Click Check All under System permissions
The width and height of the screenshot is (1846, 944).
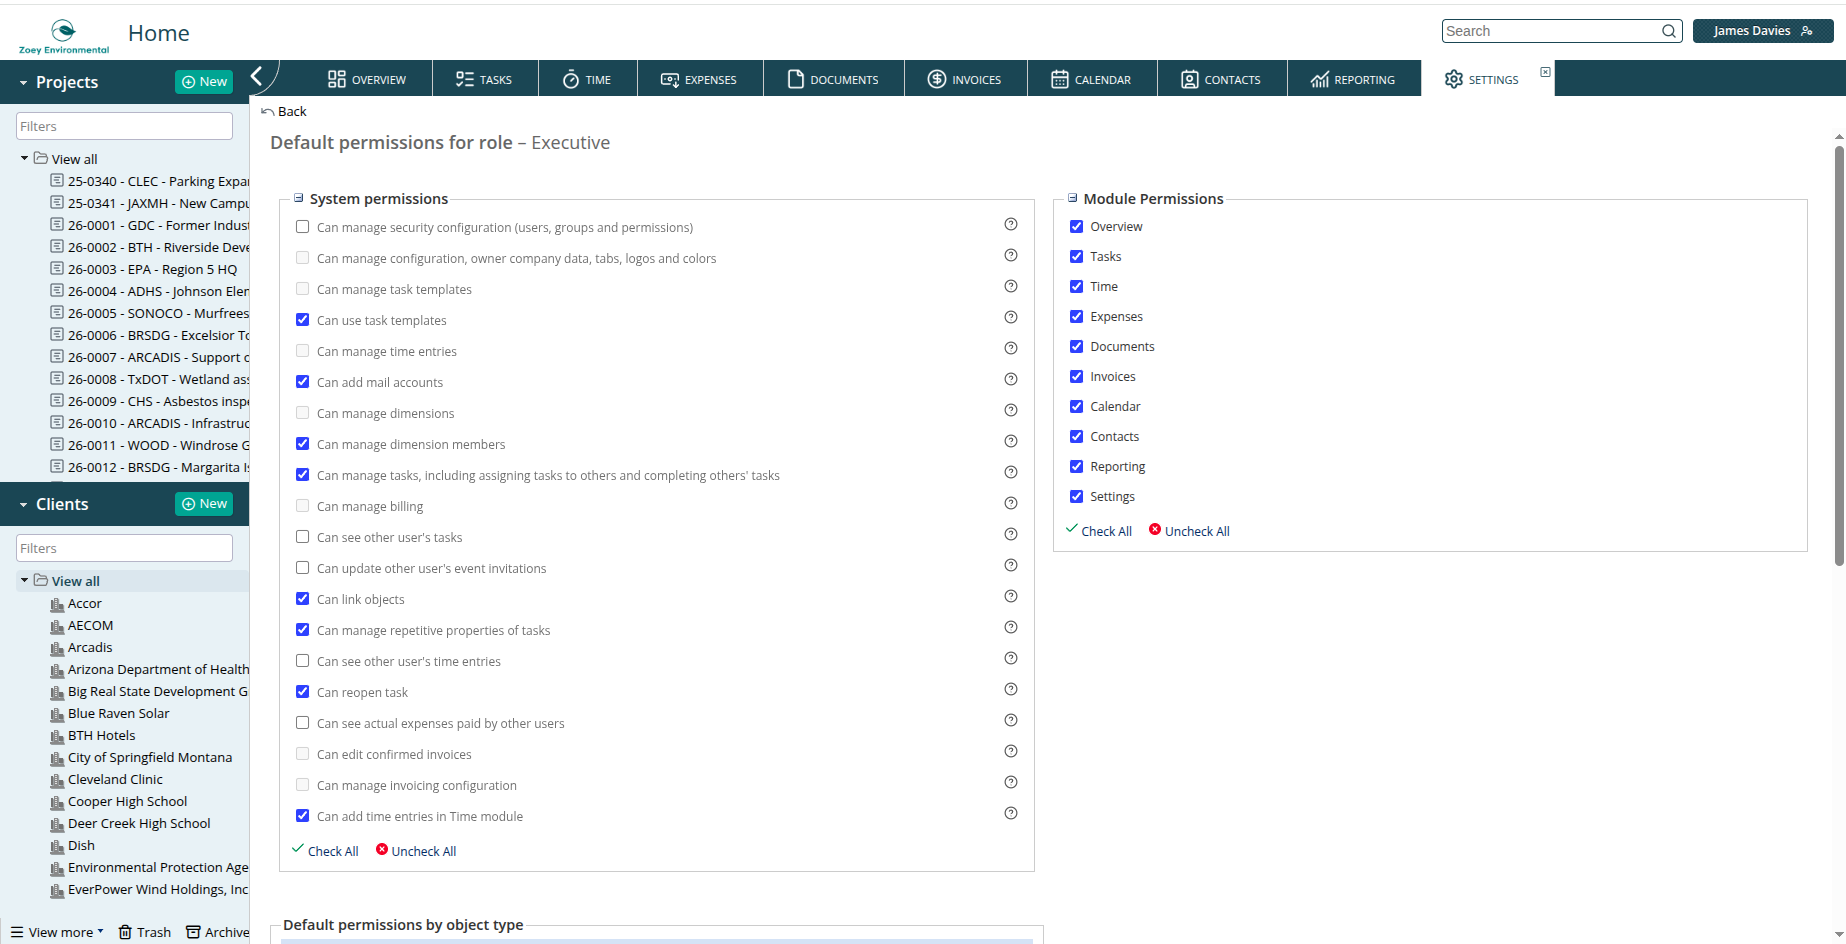[x=325, y=851]
